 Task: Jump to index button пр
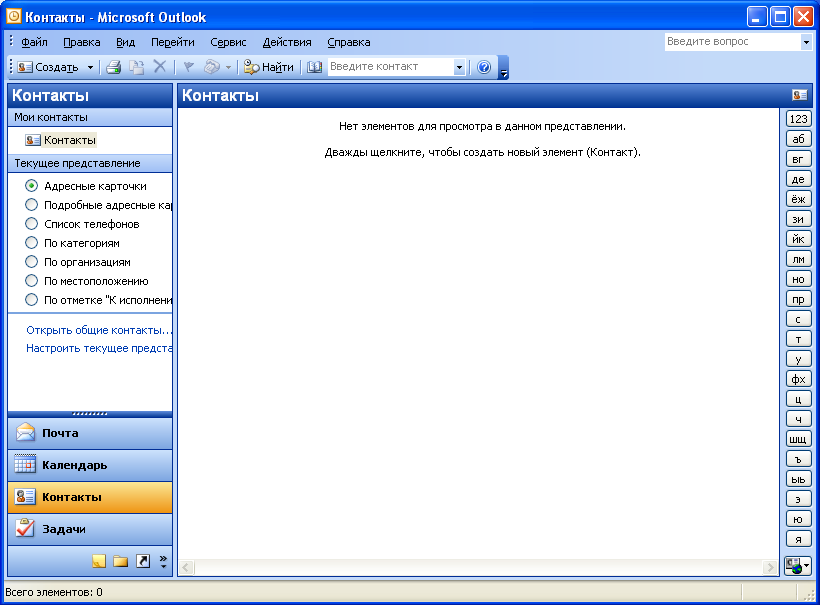click(799, 299)
